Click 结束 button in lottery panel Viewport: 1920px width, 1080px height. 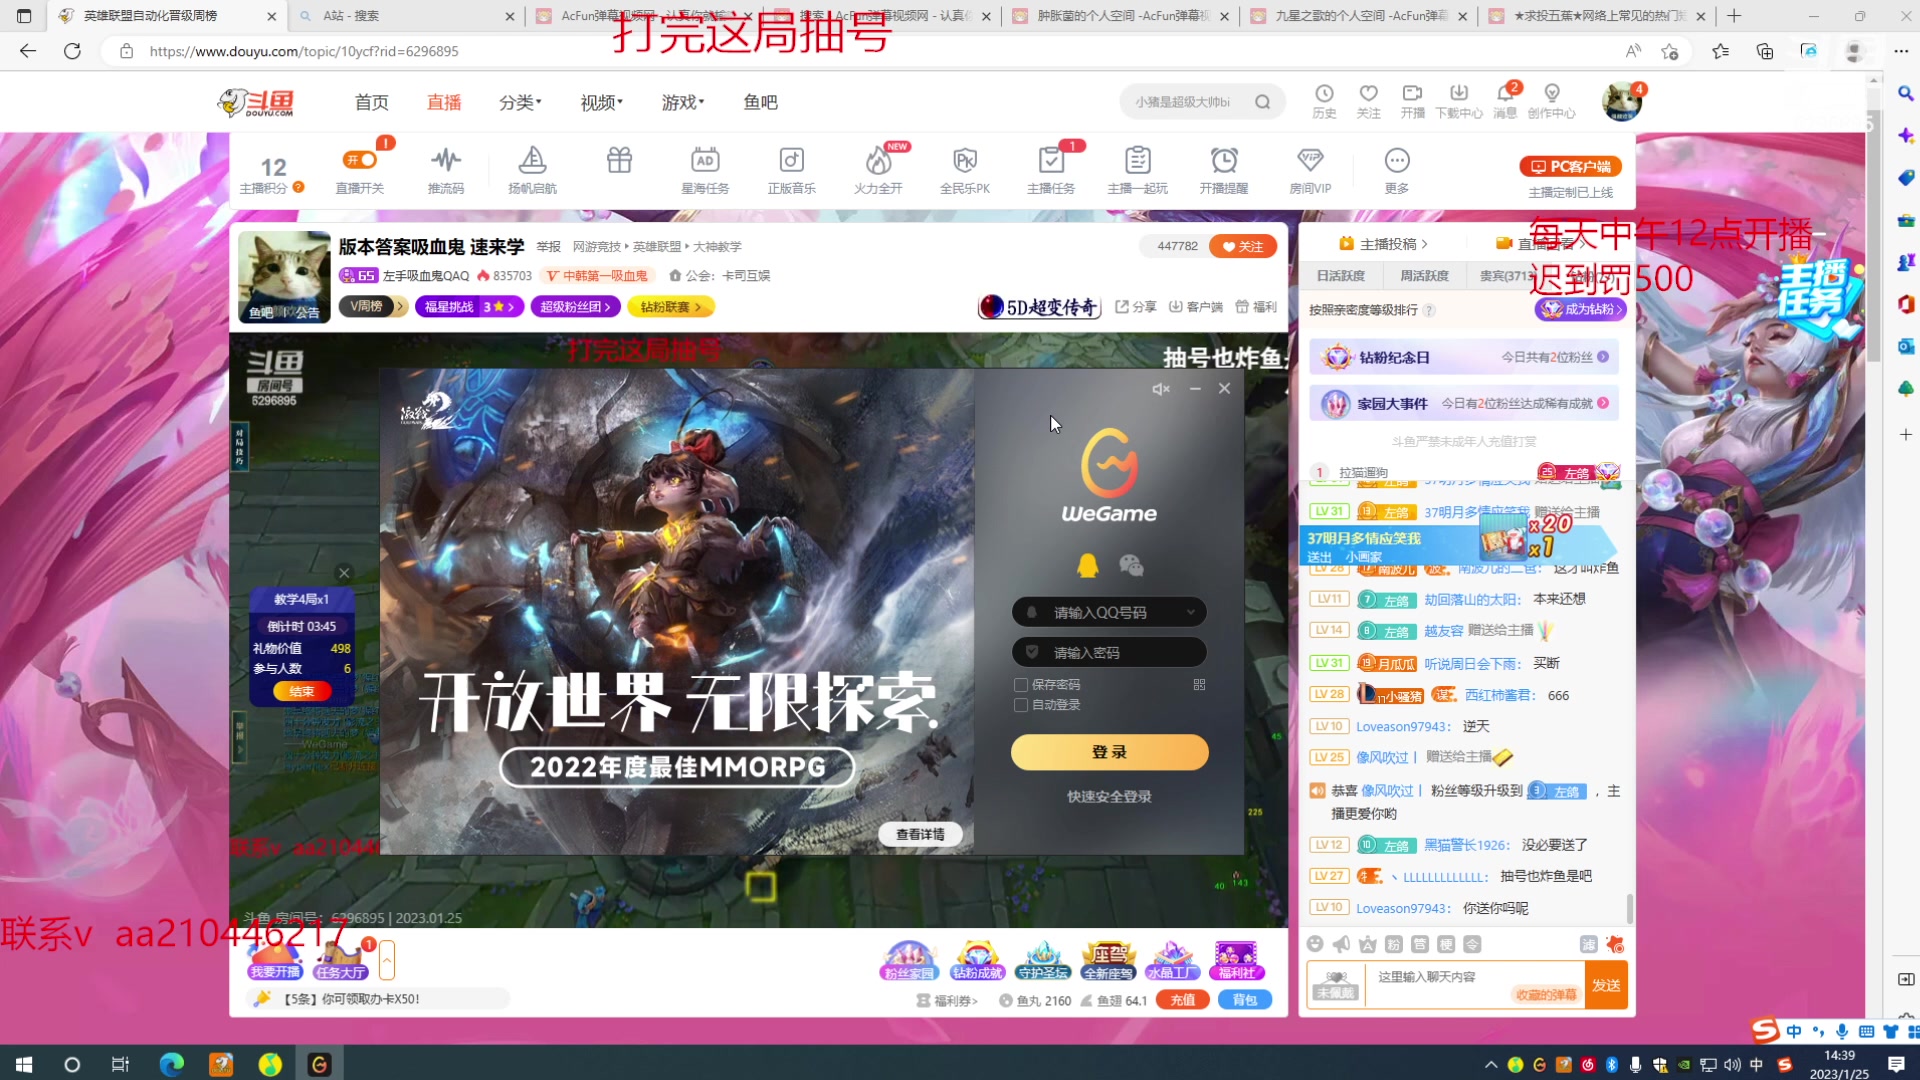pos(301,691)
